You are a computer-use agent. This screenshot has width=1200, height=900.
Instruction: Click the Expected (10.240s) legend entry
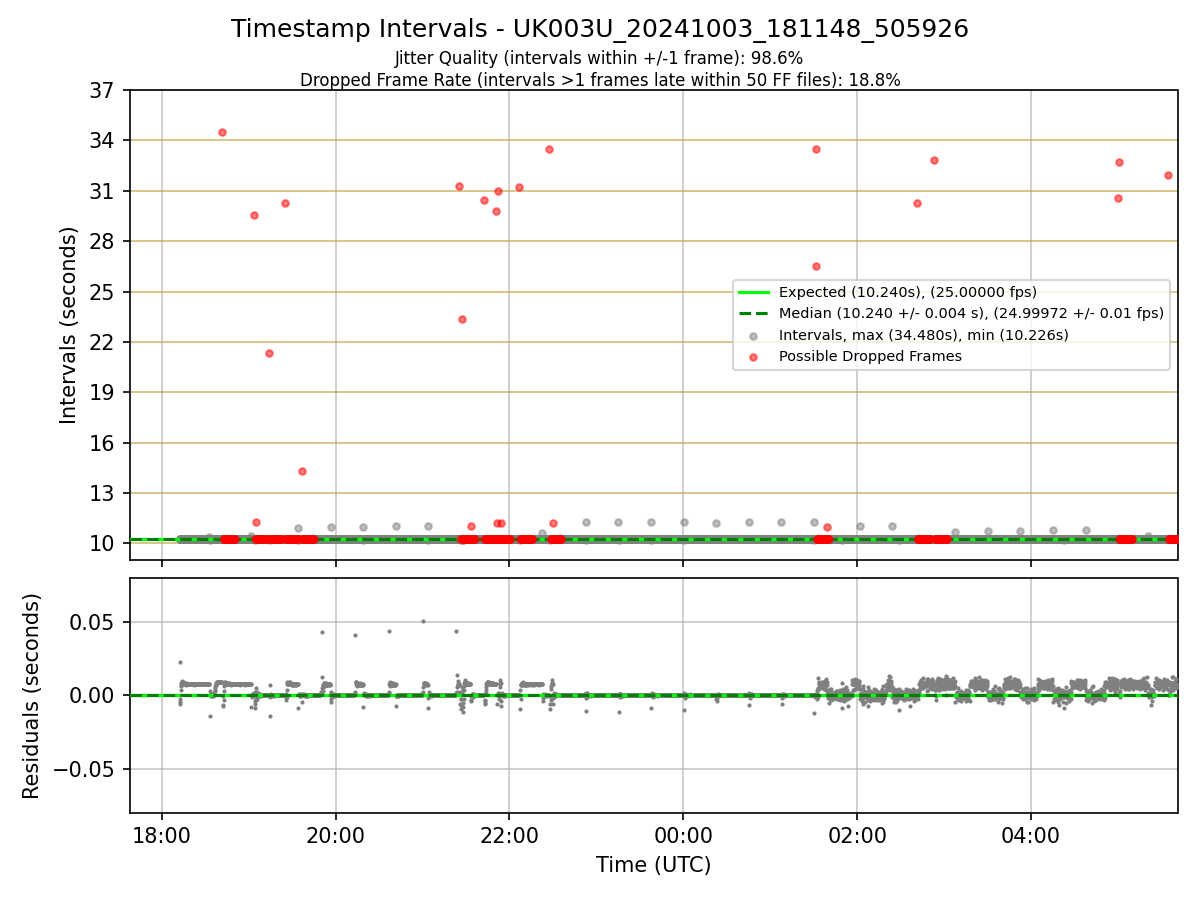[907, 293]
